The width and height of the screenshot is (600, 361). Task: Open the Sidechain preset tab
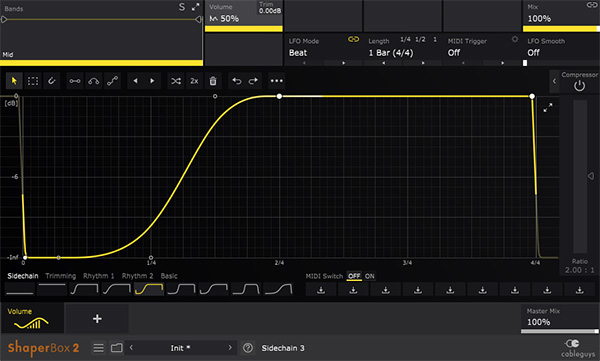click(x=23, y=276)
